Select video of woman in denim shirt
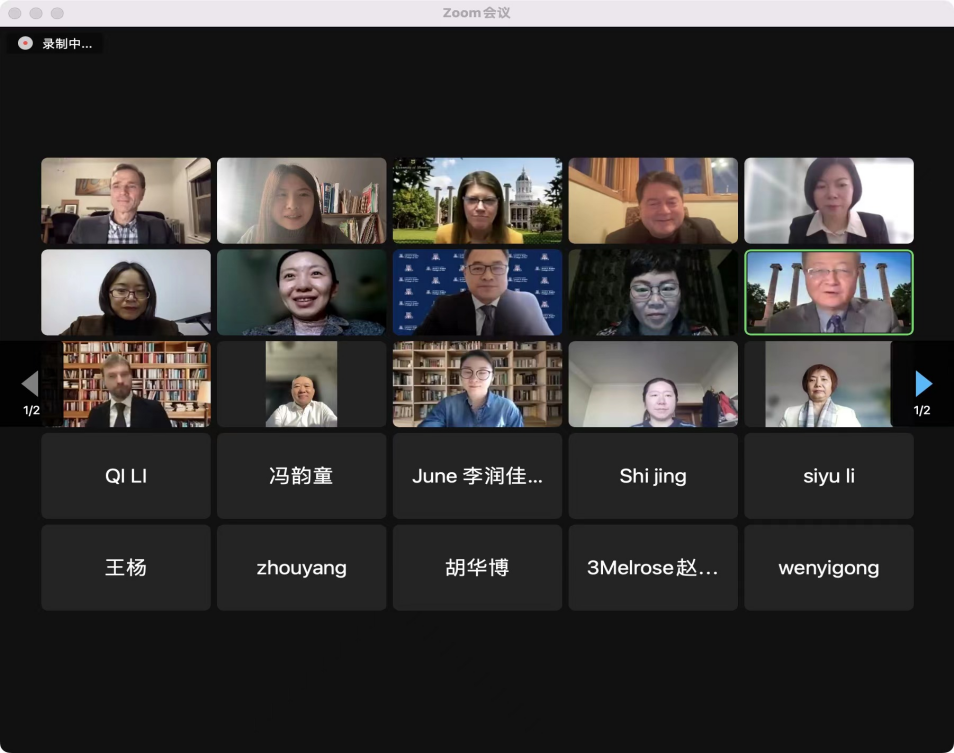954x753 pixels. point(477,384)
